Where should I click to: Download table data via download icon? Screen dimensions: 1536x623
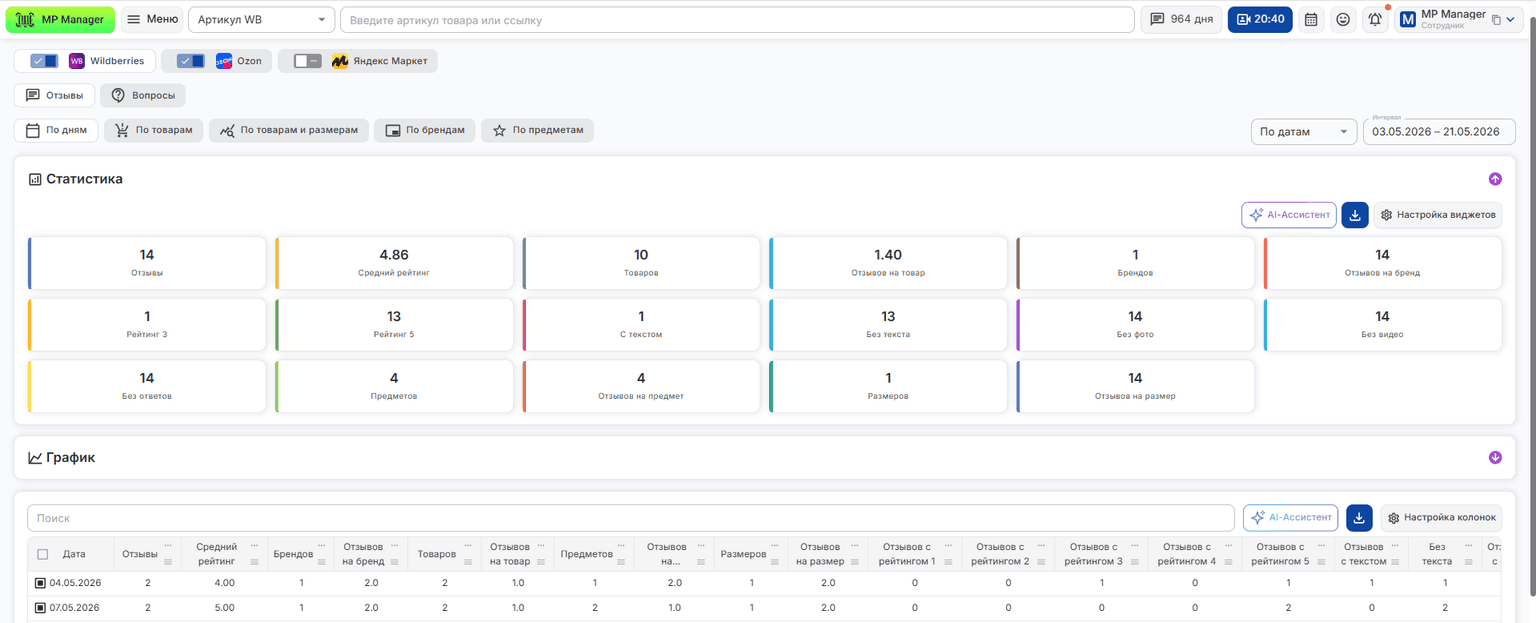coord(1360,517)
